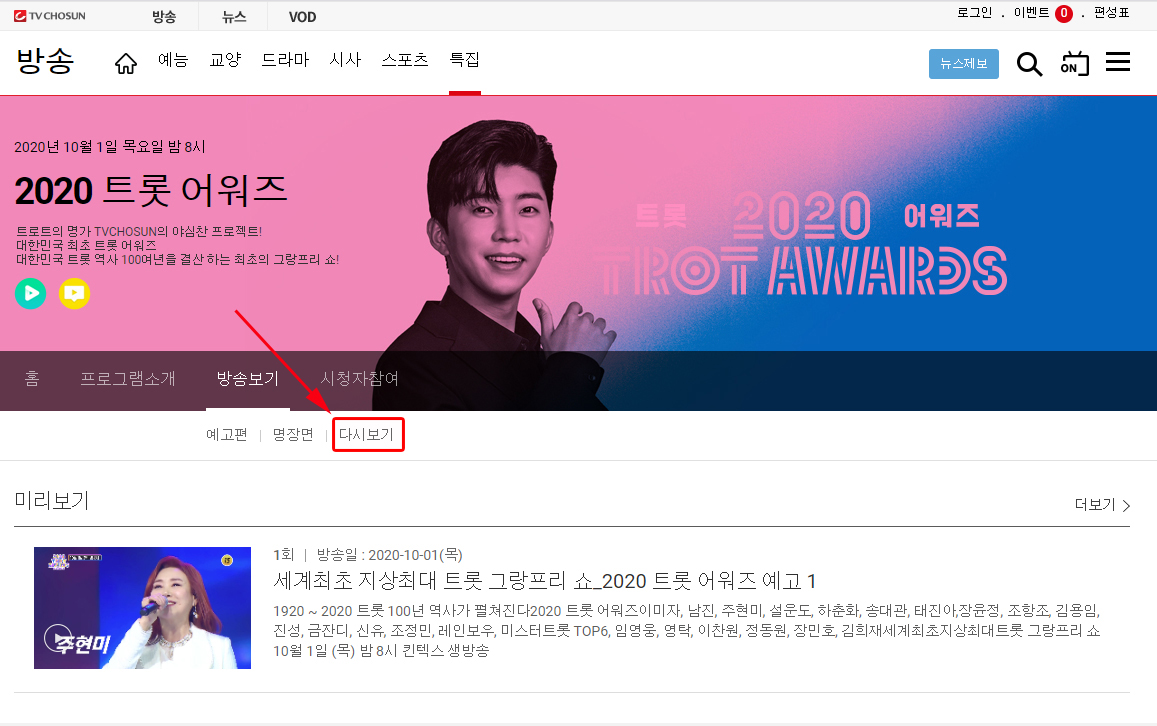Image resolution: width=1157 pixels, height=726 pixels.
Task: Click the 이벤트 link
Action: click(x=1031, y=13)
